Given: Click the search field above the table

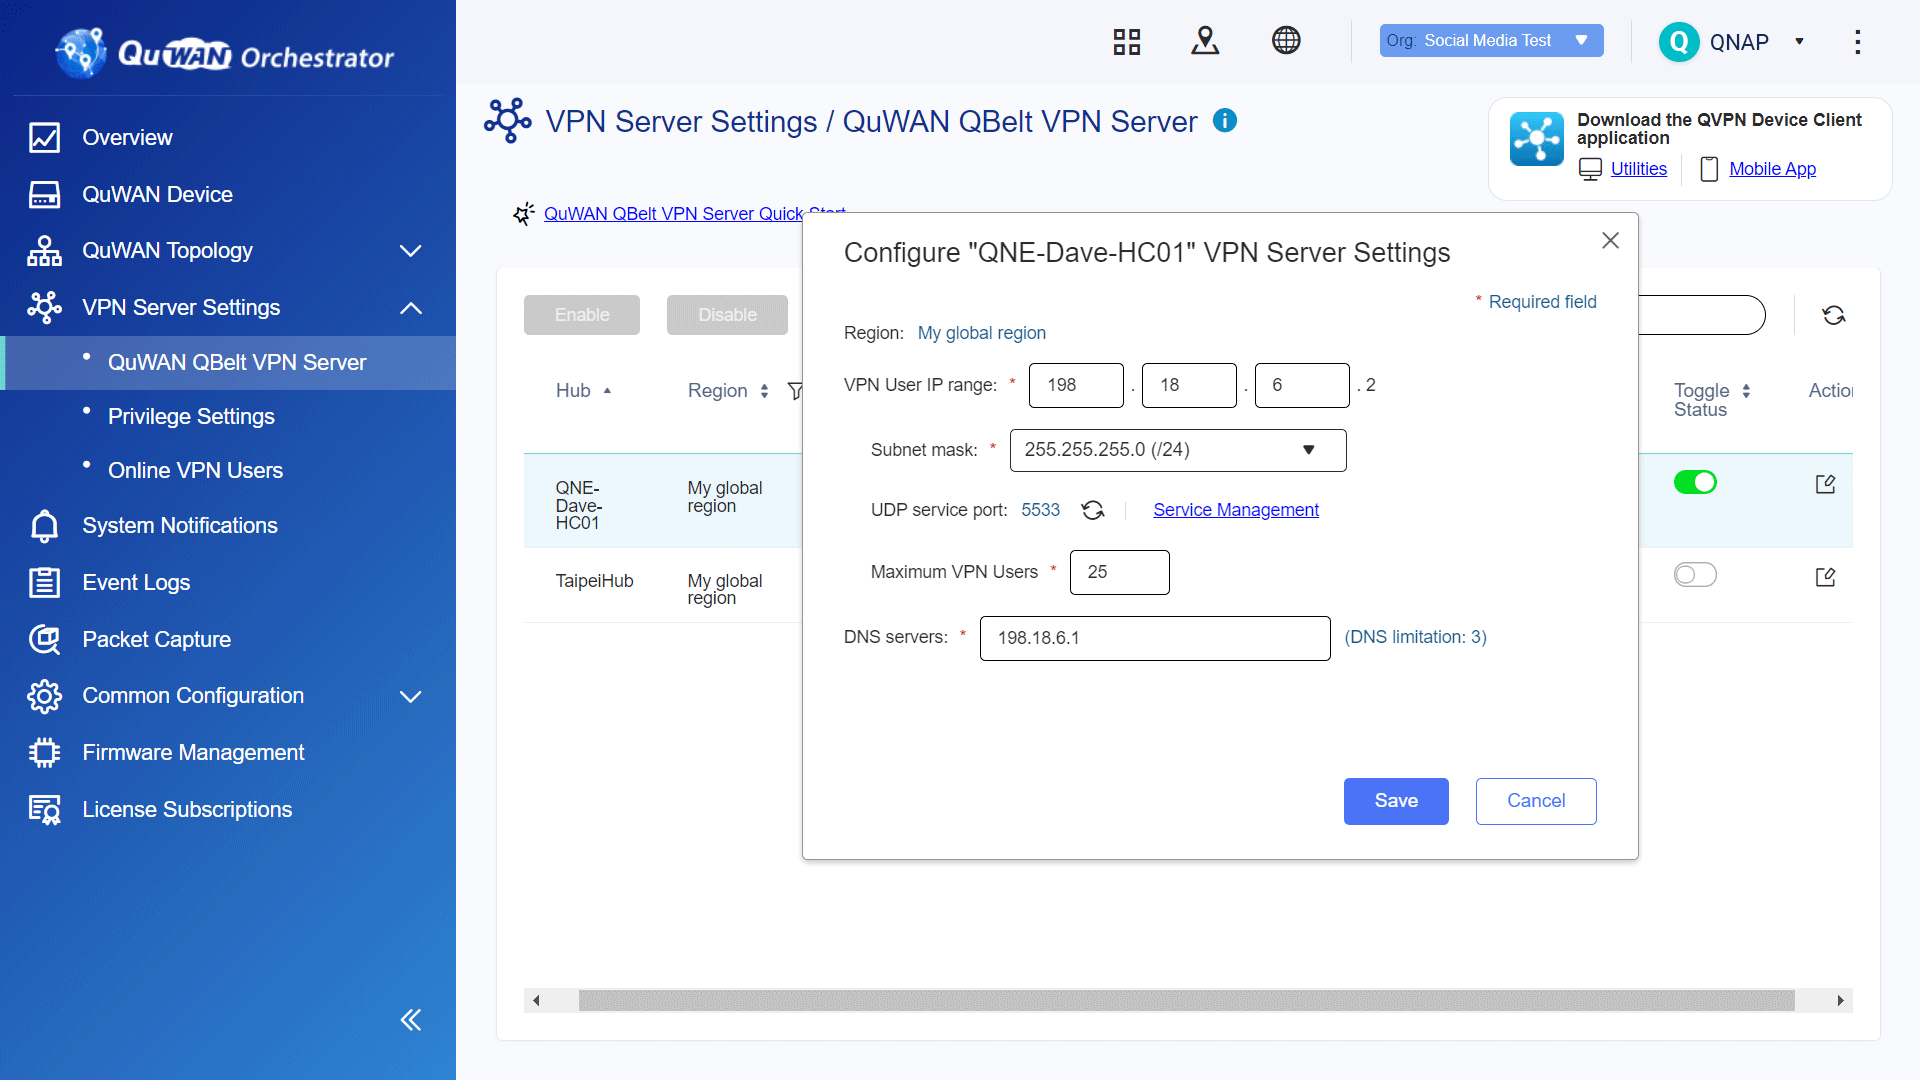Looking at the screenshot, I should point(1700,315).
